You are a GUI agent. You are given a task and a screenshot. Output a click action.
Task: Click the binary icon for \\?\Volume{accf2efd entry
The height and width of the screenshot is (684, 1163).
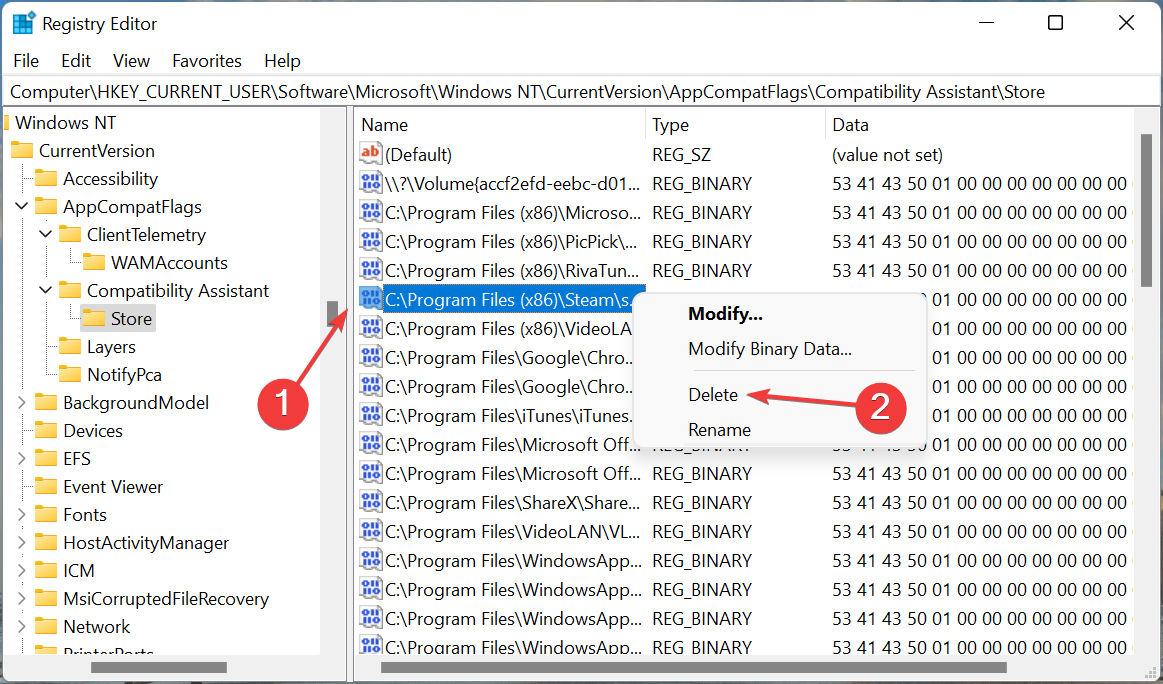pos(370,182)
